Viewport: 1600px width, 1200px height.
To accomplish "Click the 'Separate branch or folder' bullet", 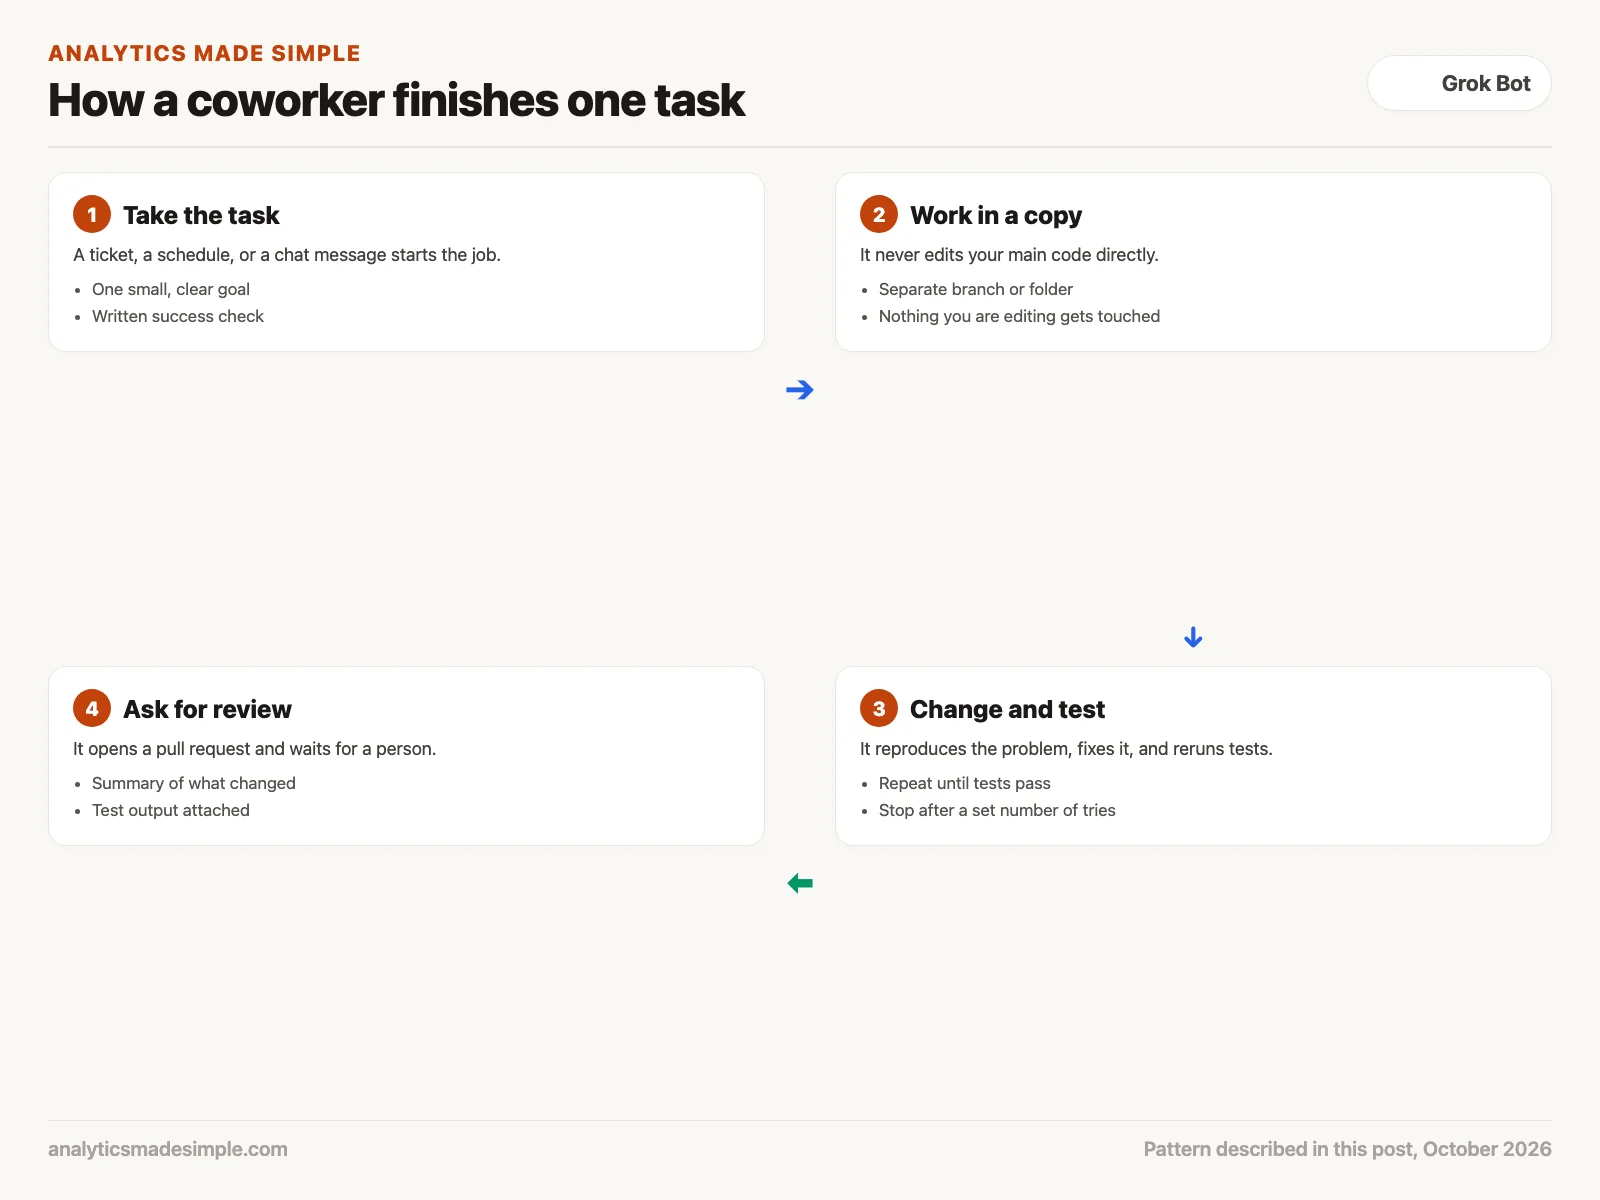I will tap(976, 289).
